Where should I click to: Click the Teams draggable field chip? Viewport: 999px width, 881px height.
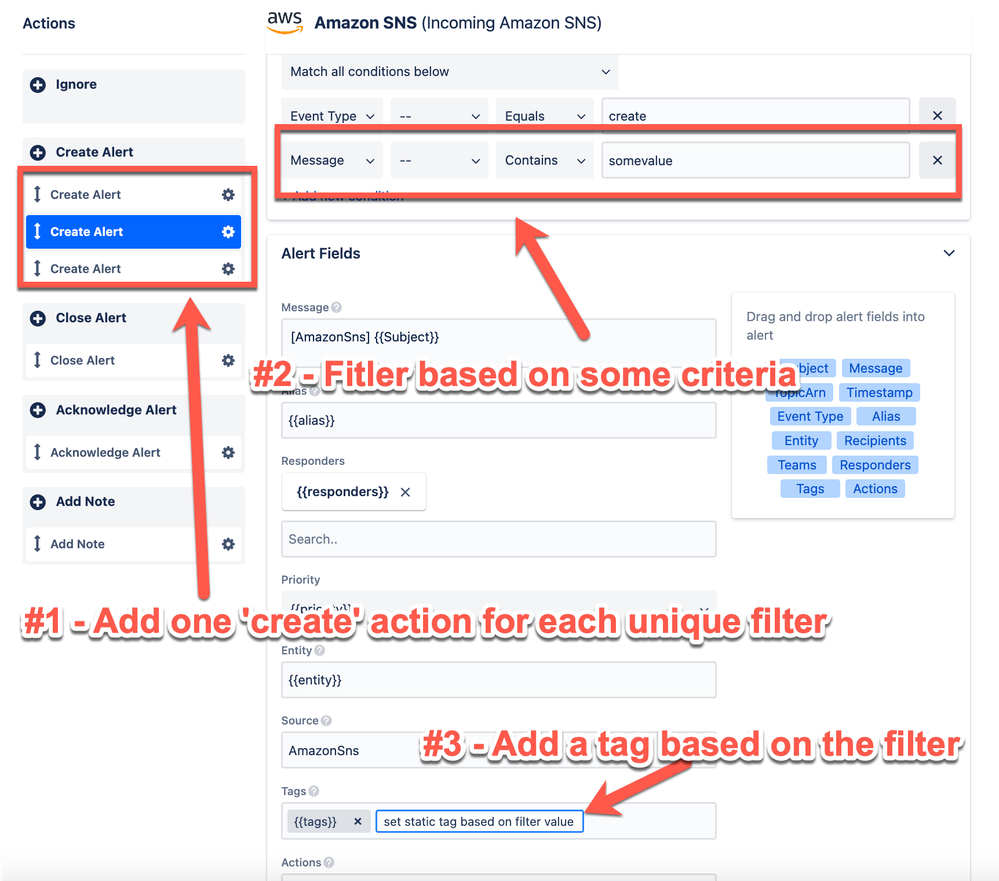point(796,465)
